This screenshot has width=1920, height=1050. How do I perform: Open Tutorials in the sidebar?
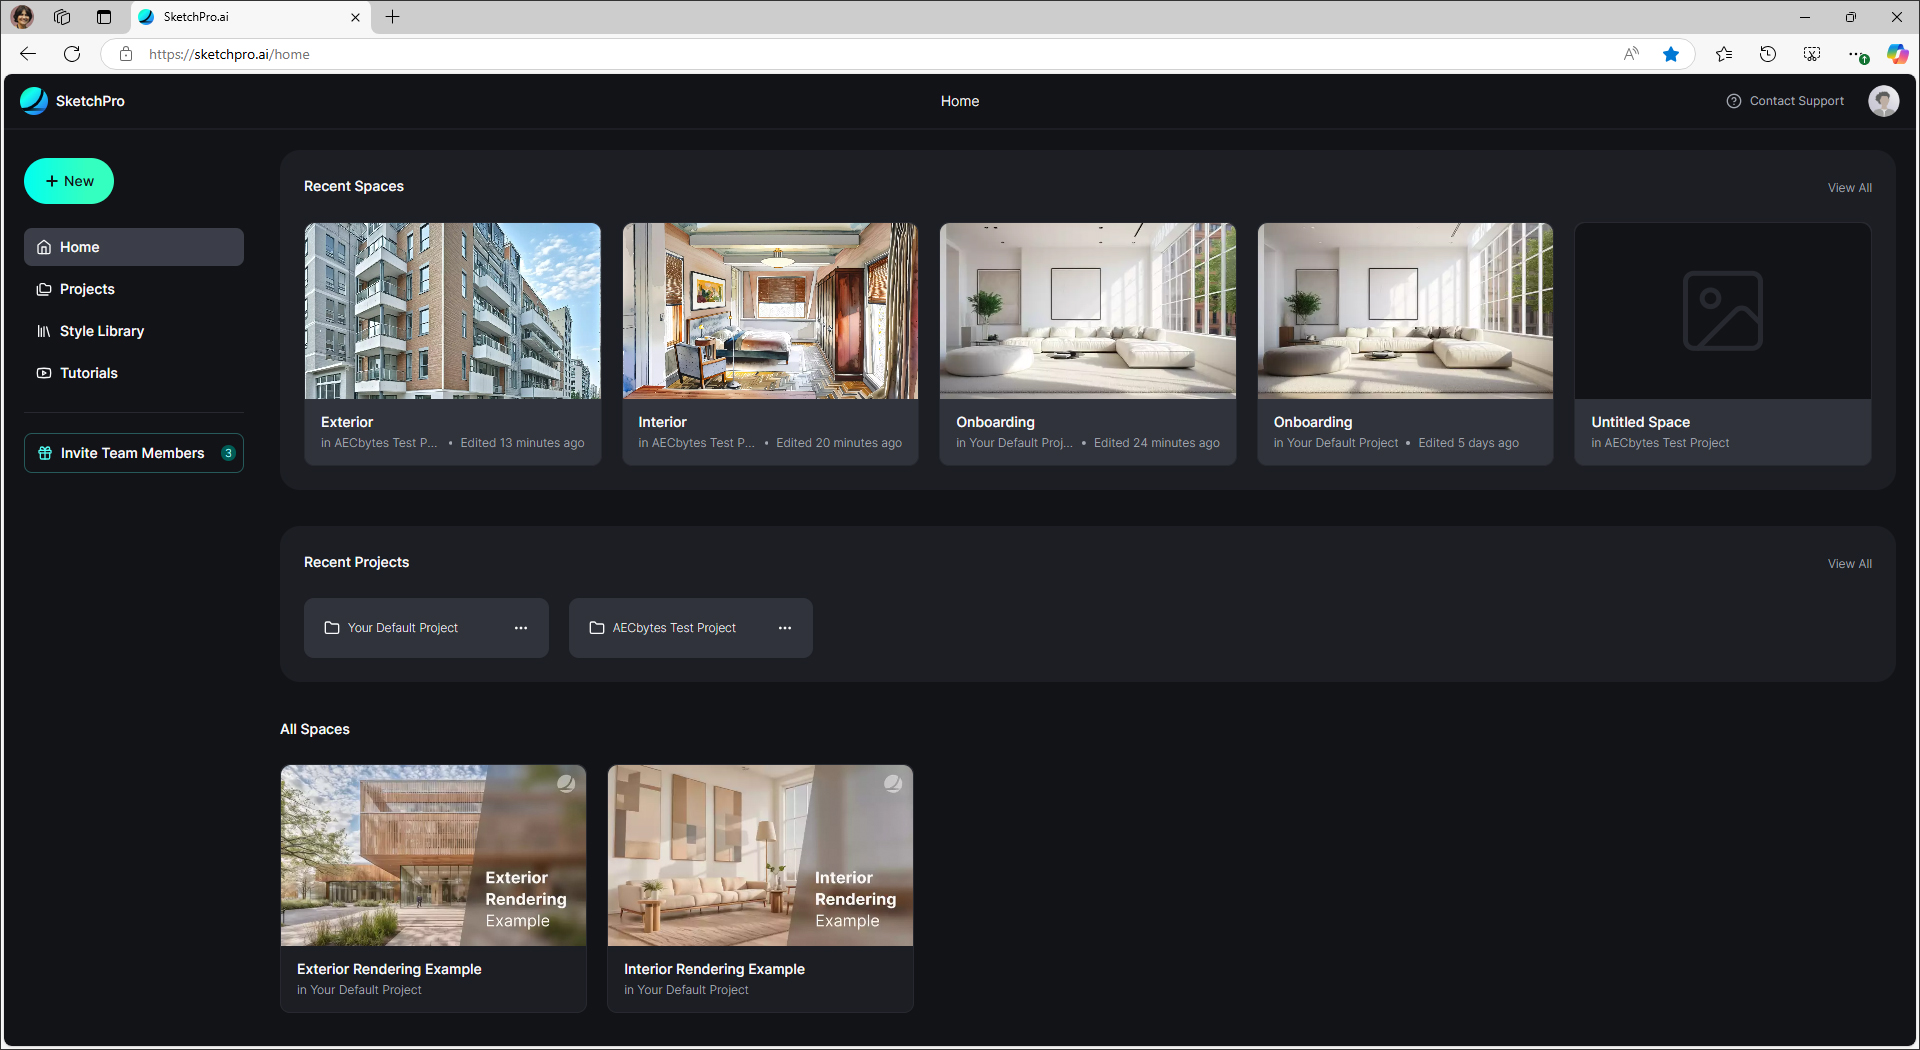(x=134, y=373)
